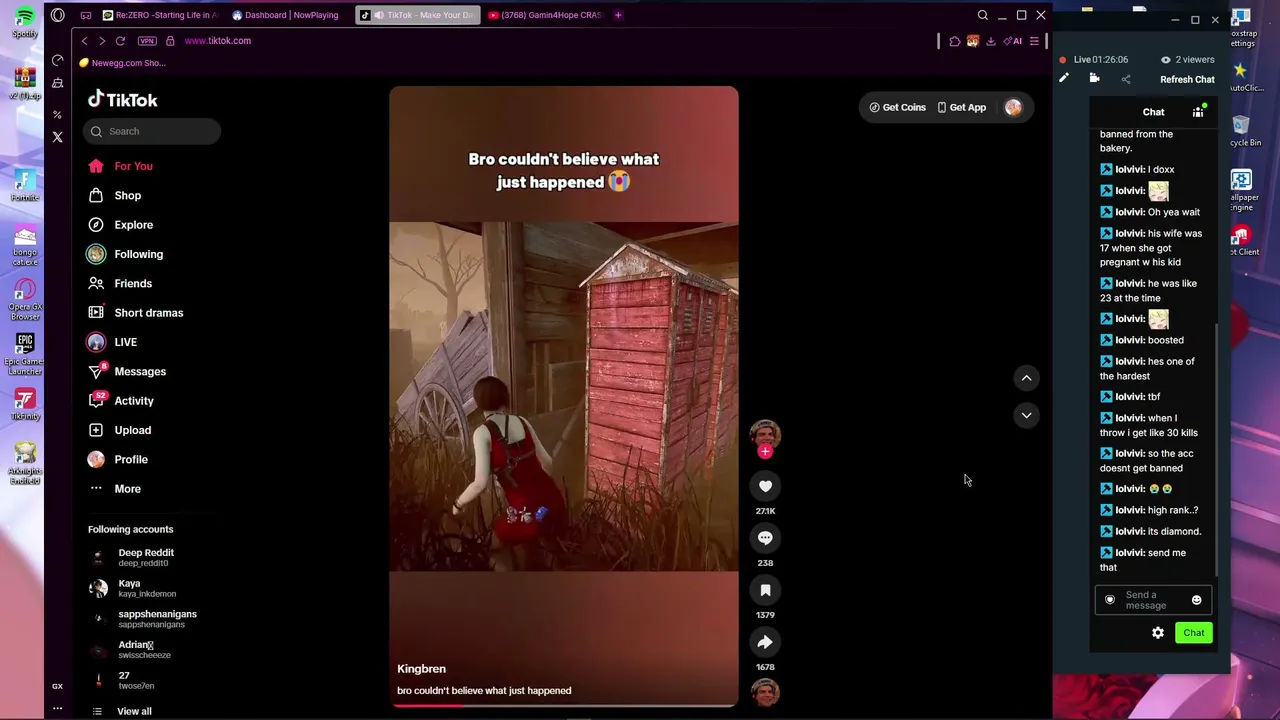Open the chat viewers list icon
Screen dimensions: 1280x720
tap(1198, 112)
